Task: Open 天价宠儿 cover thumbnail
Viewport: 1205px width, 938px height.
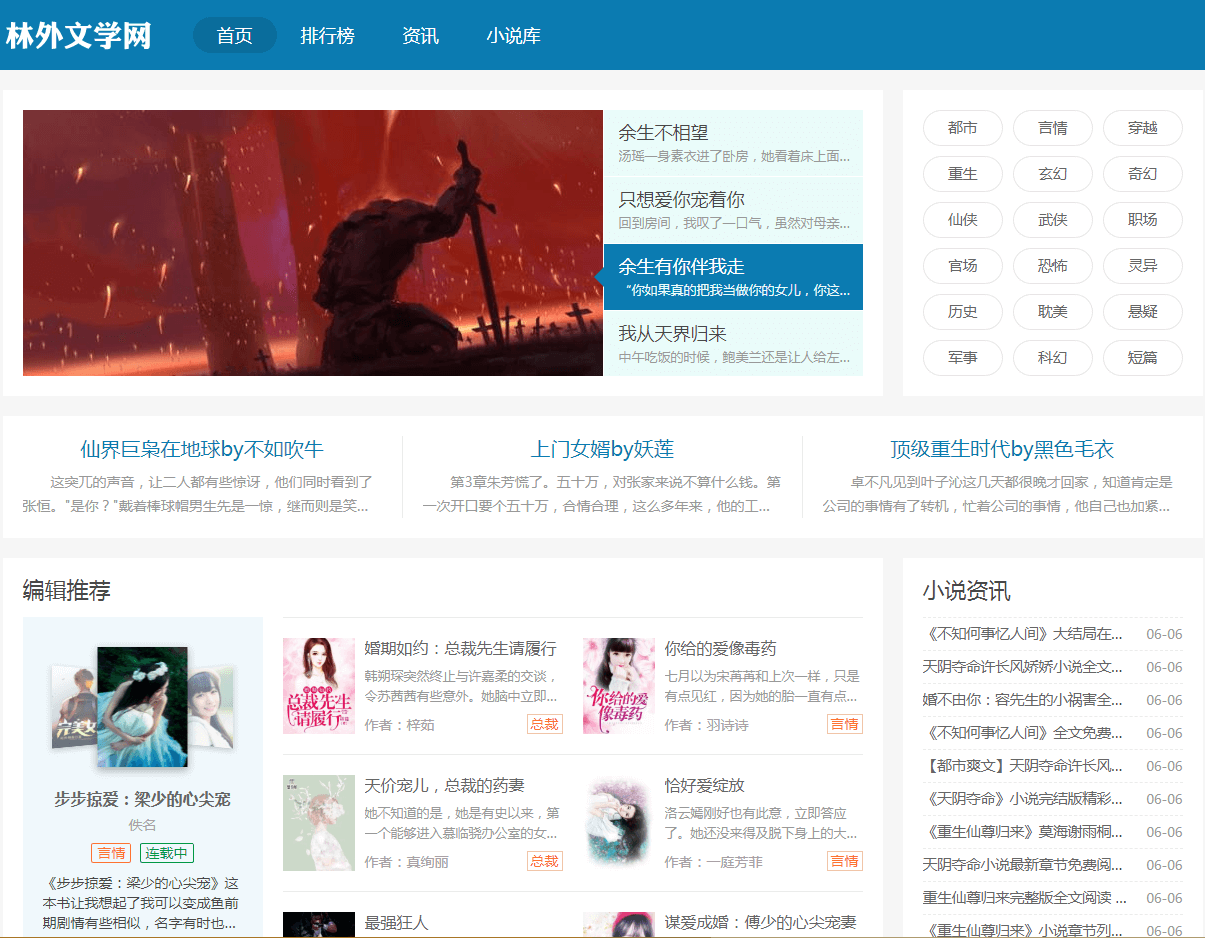Action: 319,823
